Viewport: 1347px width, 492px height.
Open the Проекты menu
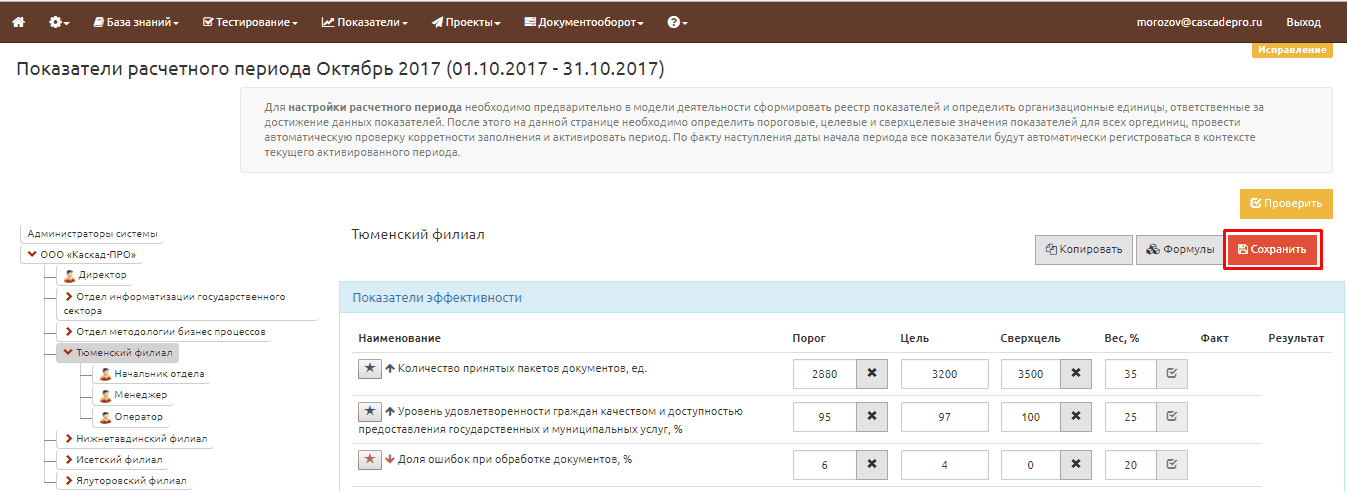[x=466, y=22]
